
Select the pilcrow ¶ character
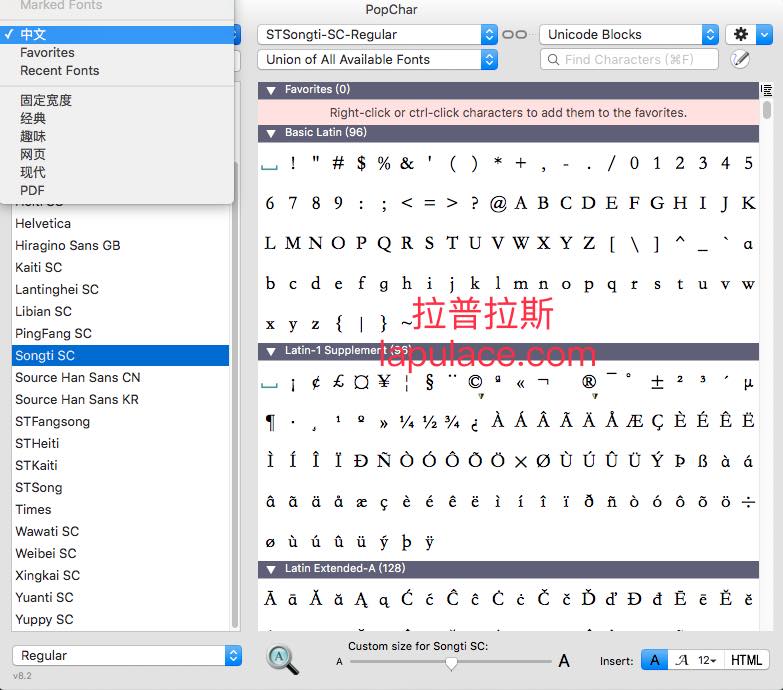270,422
